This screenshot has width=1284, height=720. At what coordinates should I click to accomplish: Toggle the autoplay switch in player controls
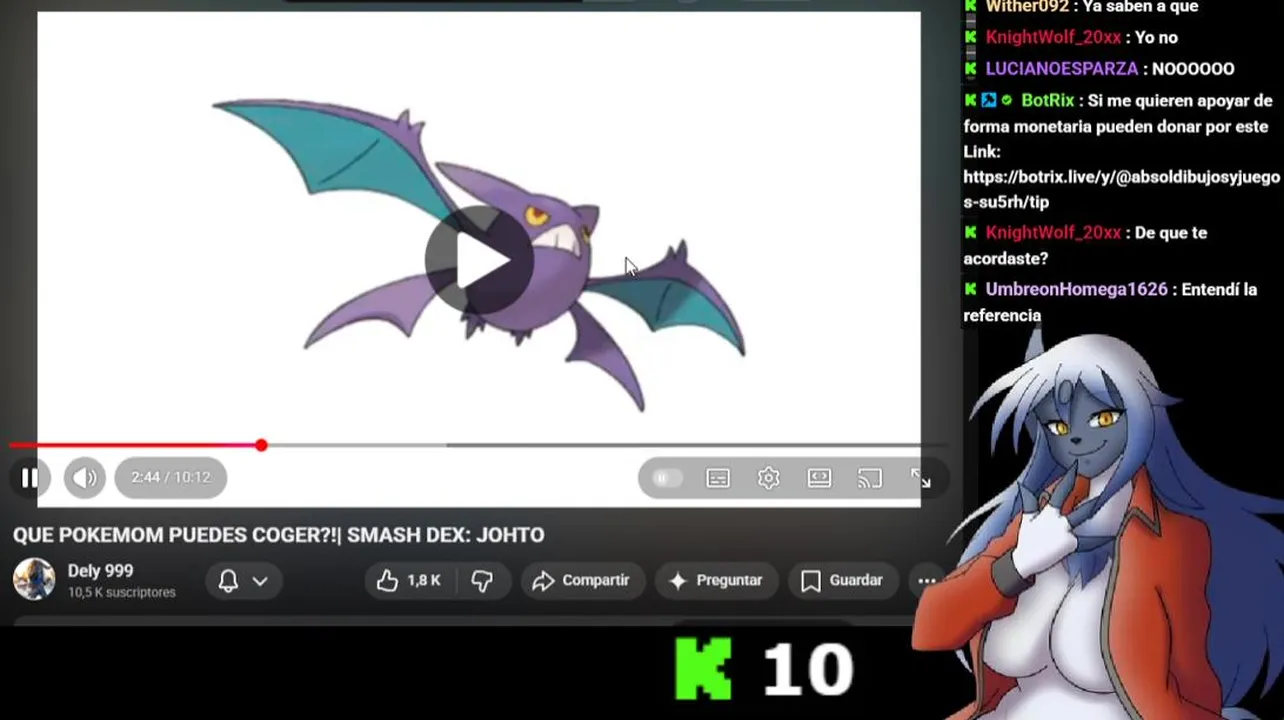[x=667, y=479]
